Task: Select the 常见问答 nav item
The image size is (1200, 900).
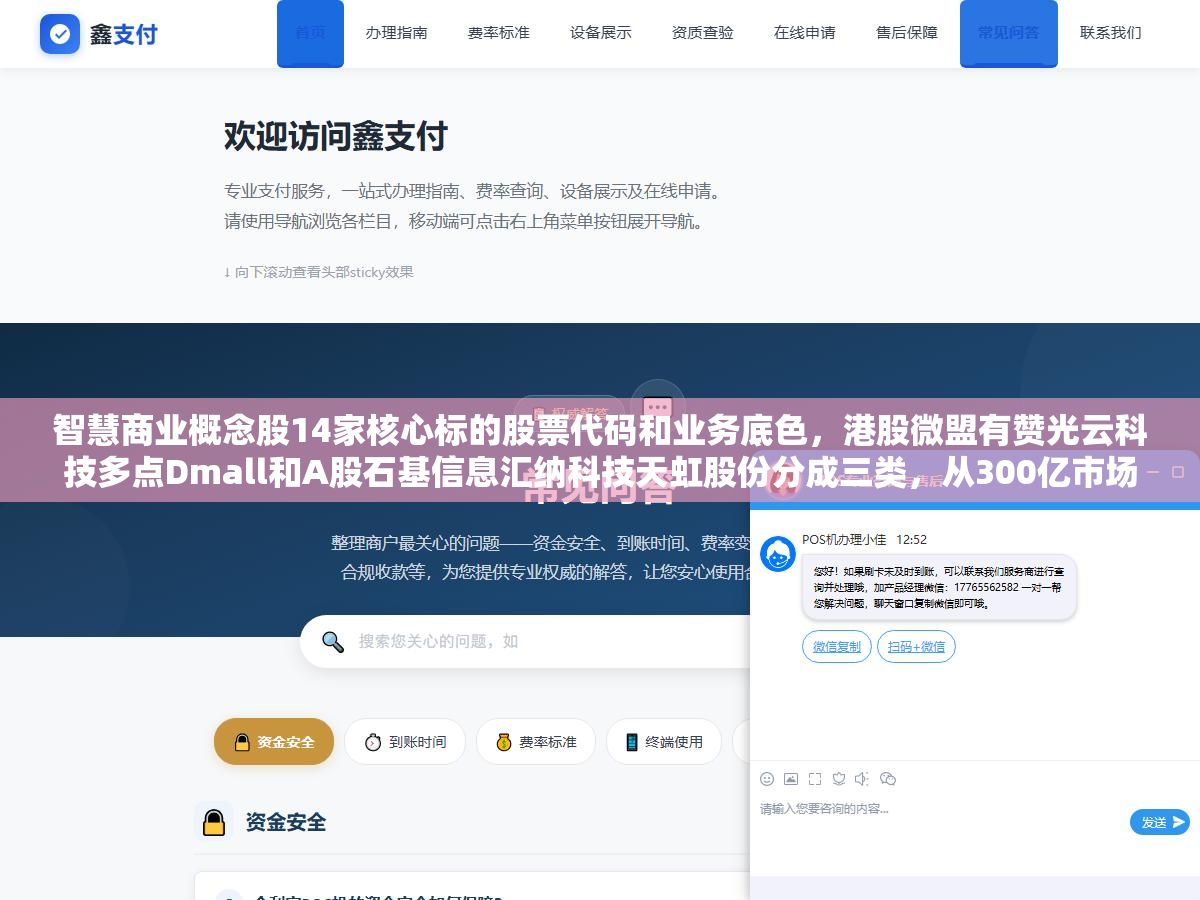Action: click(x=1008, y=33)
